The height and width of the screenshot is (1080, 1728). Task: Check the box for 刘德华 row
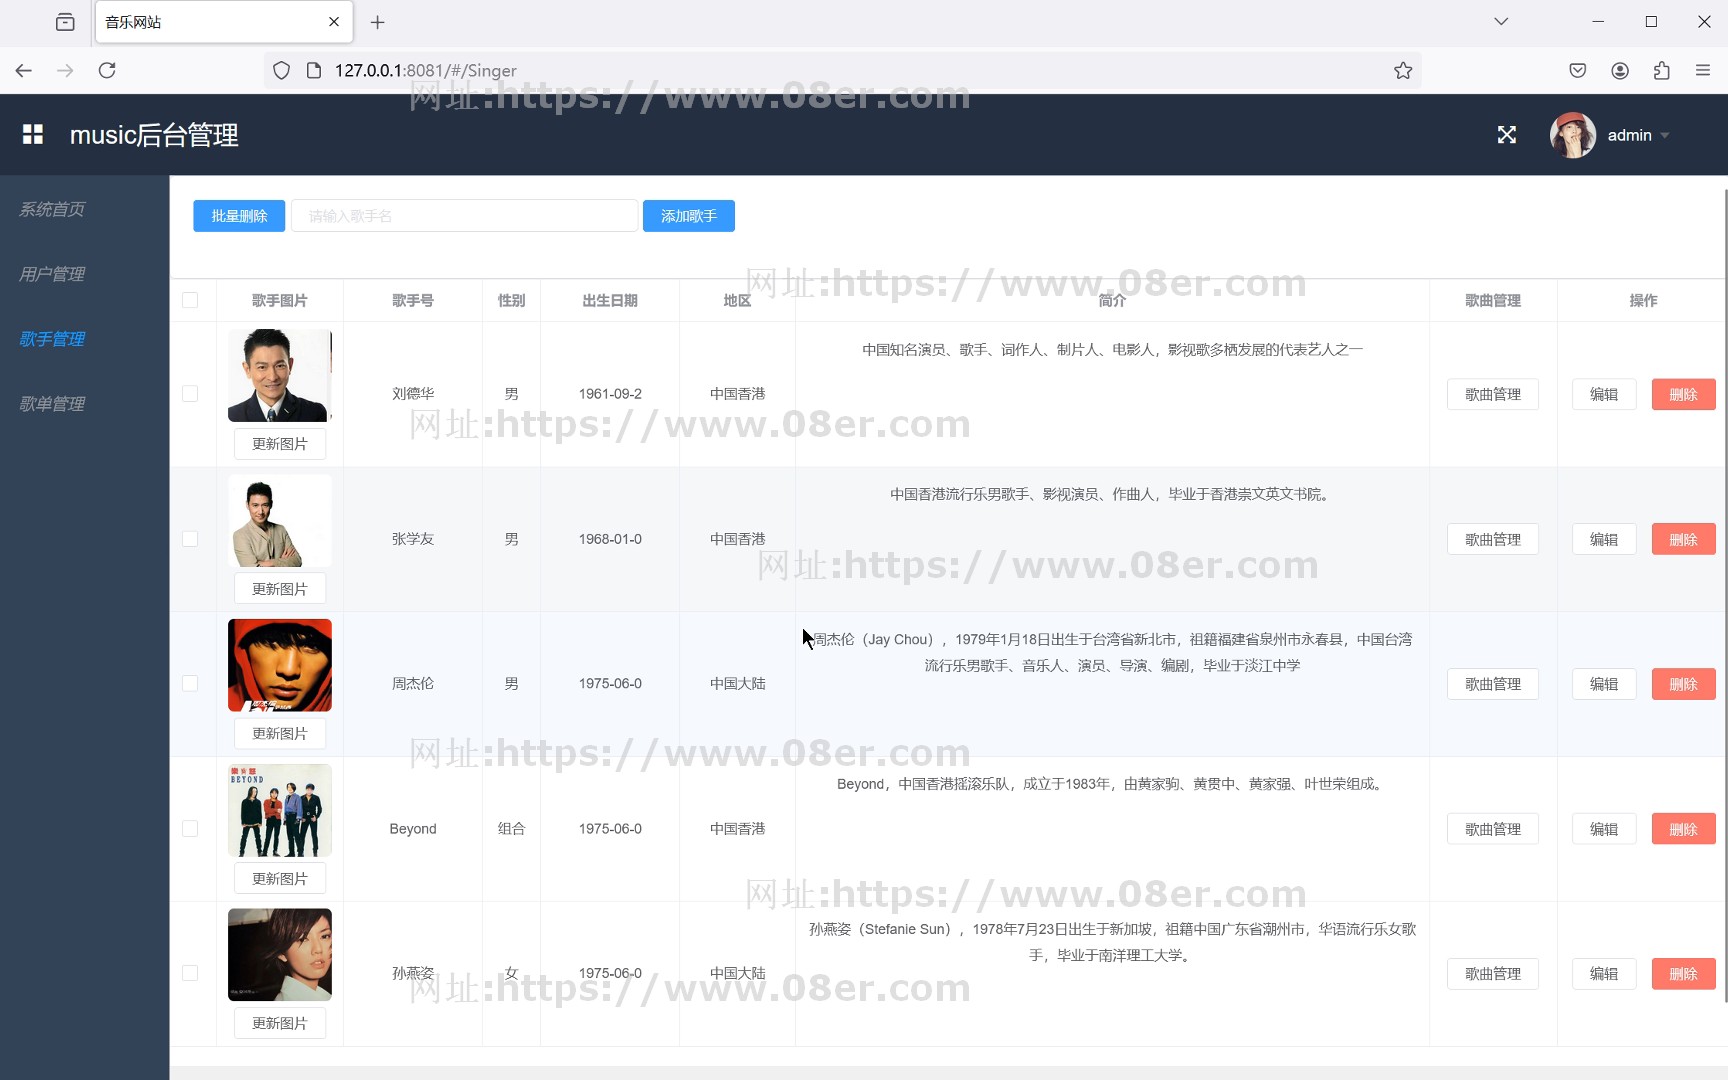click(x=190, y=394)
